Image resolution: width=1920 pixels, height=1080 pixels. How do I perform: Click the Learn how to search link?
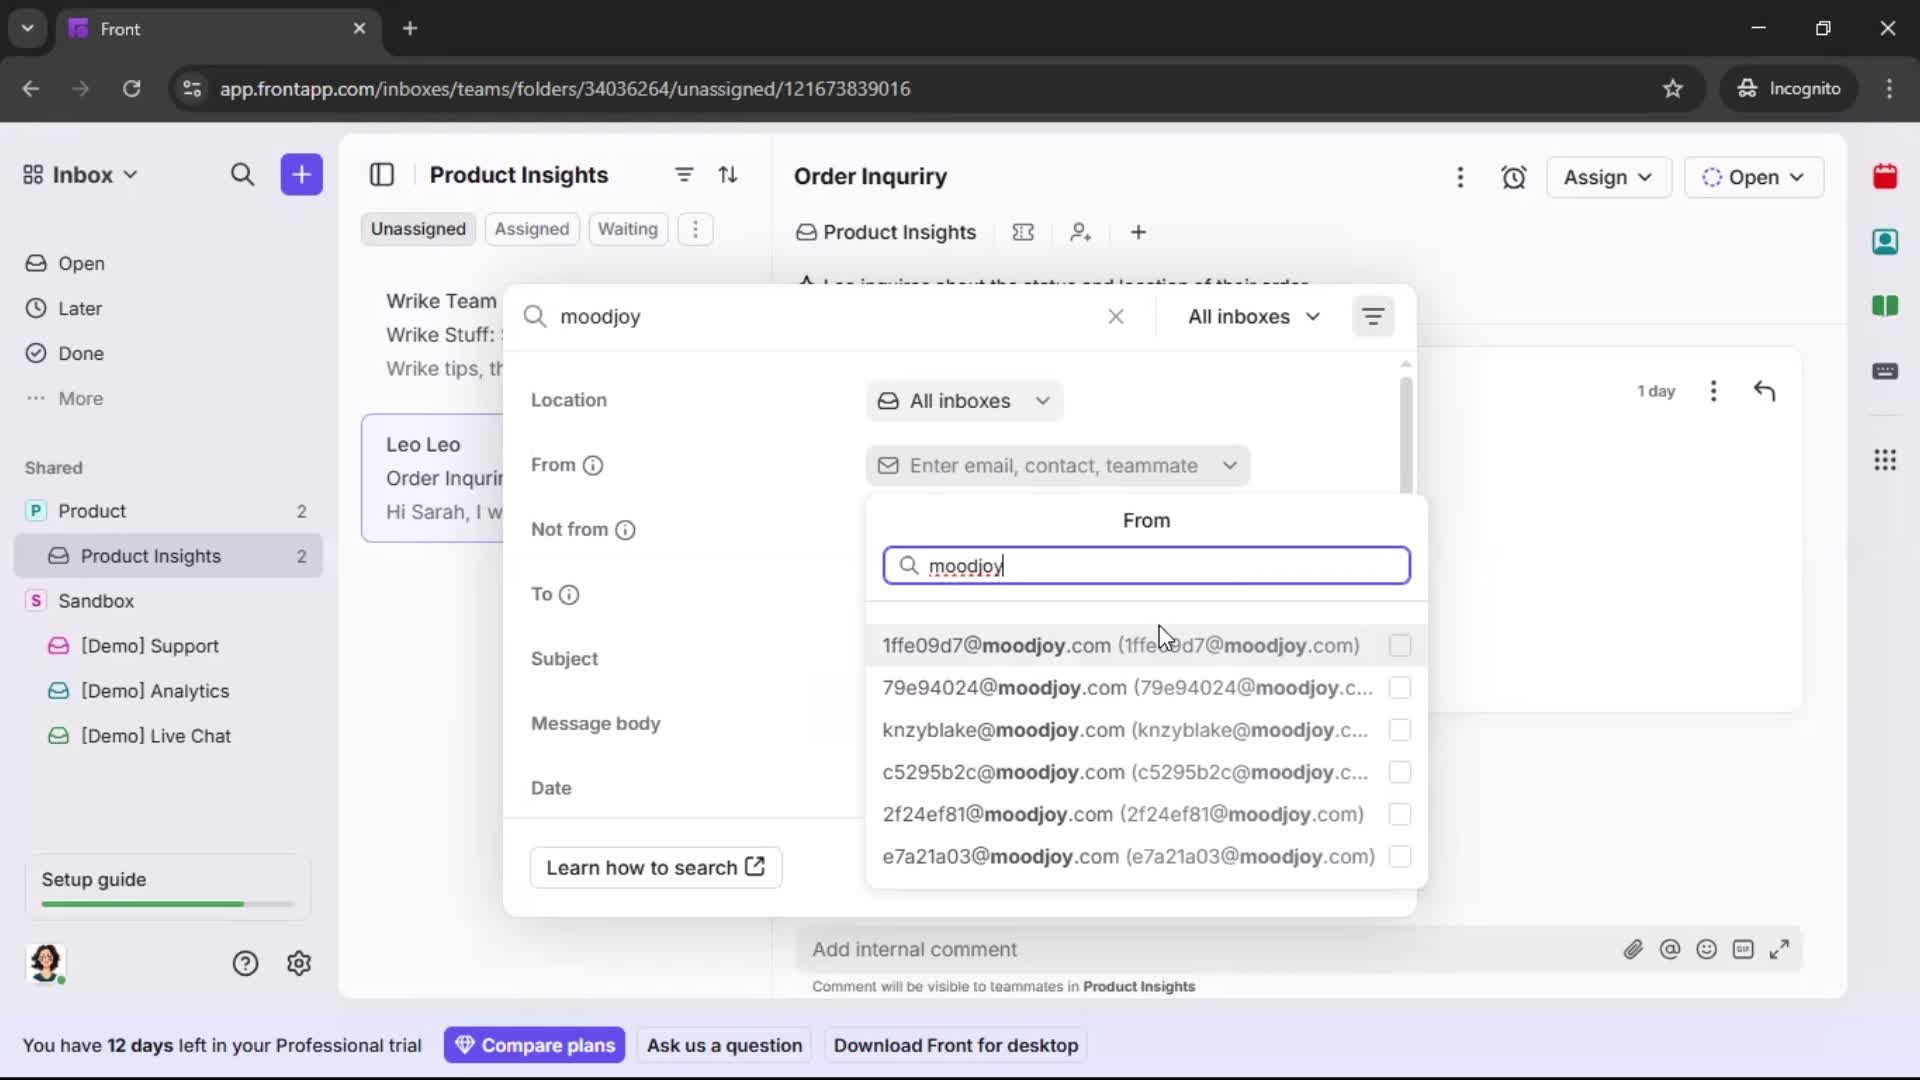tap(656, 867)
